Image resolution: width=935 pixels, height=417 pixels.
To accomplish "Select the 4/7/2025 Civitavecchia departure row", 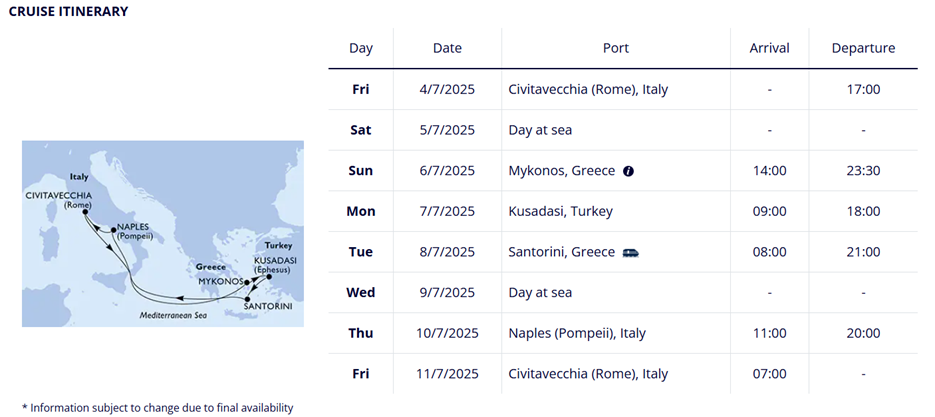I will point(623,89).
